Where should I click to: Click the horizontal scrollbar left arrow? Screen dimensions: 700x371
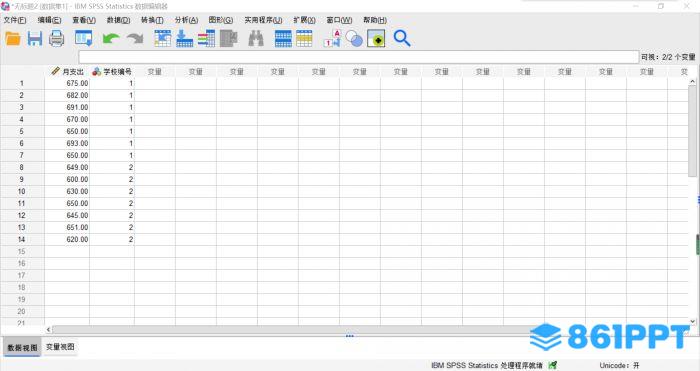point(48,329)
